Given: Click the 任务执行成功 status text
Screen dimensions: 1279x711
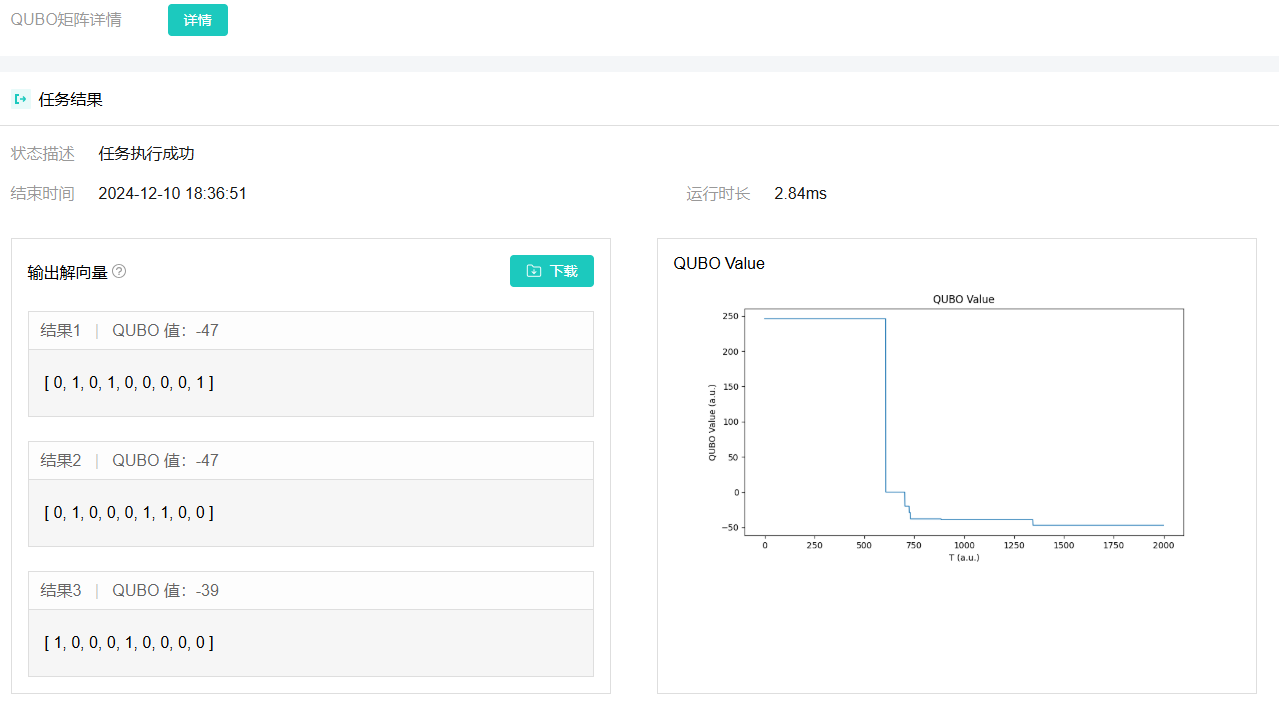Looking at the screenshot, I should [146, 154].
